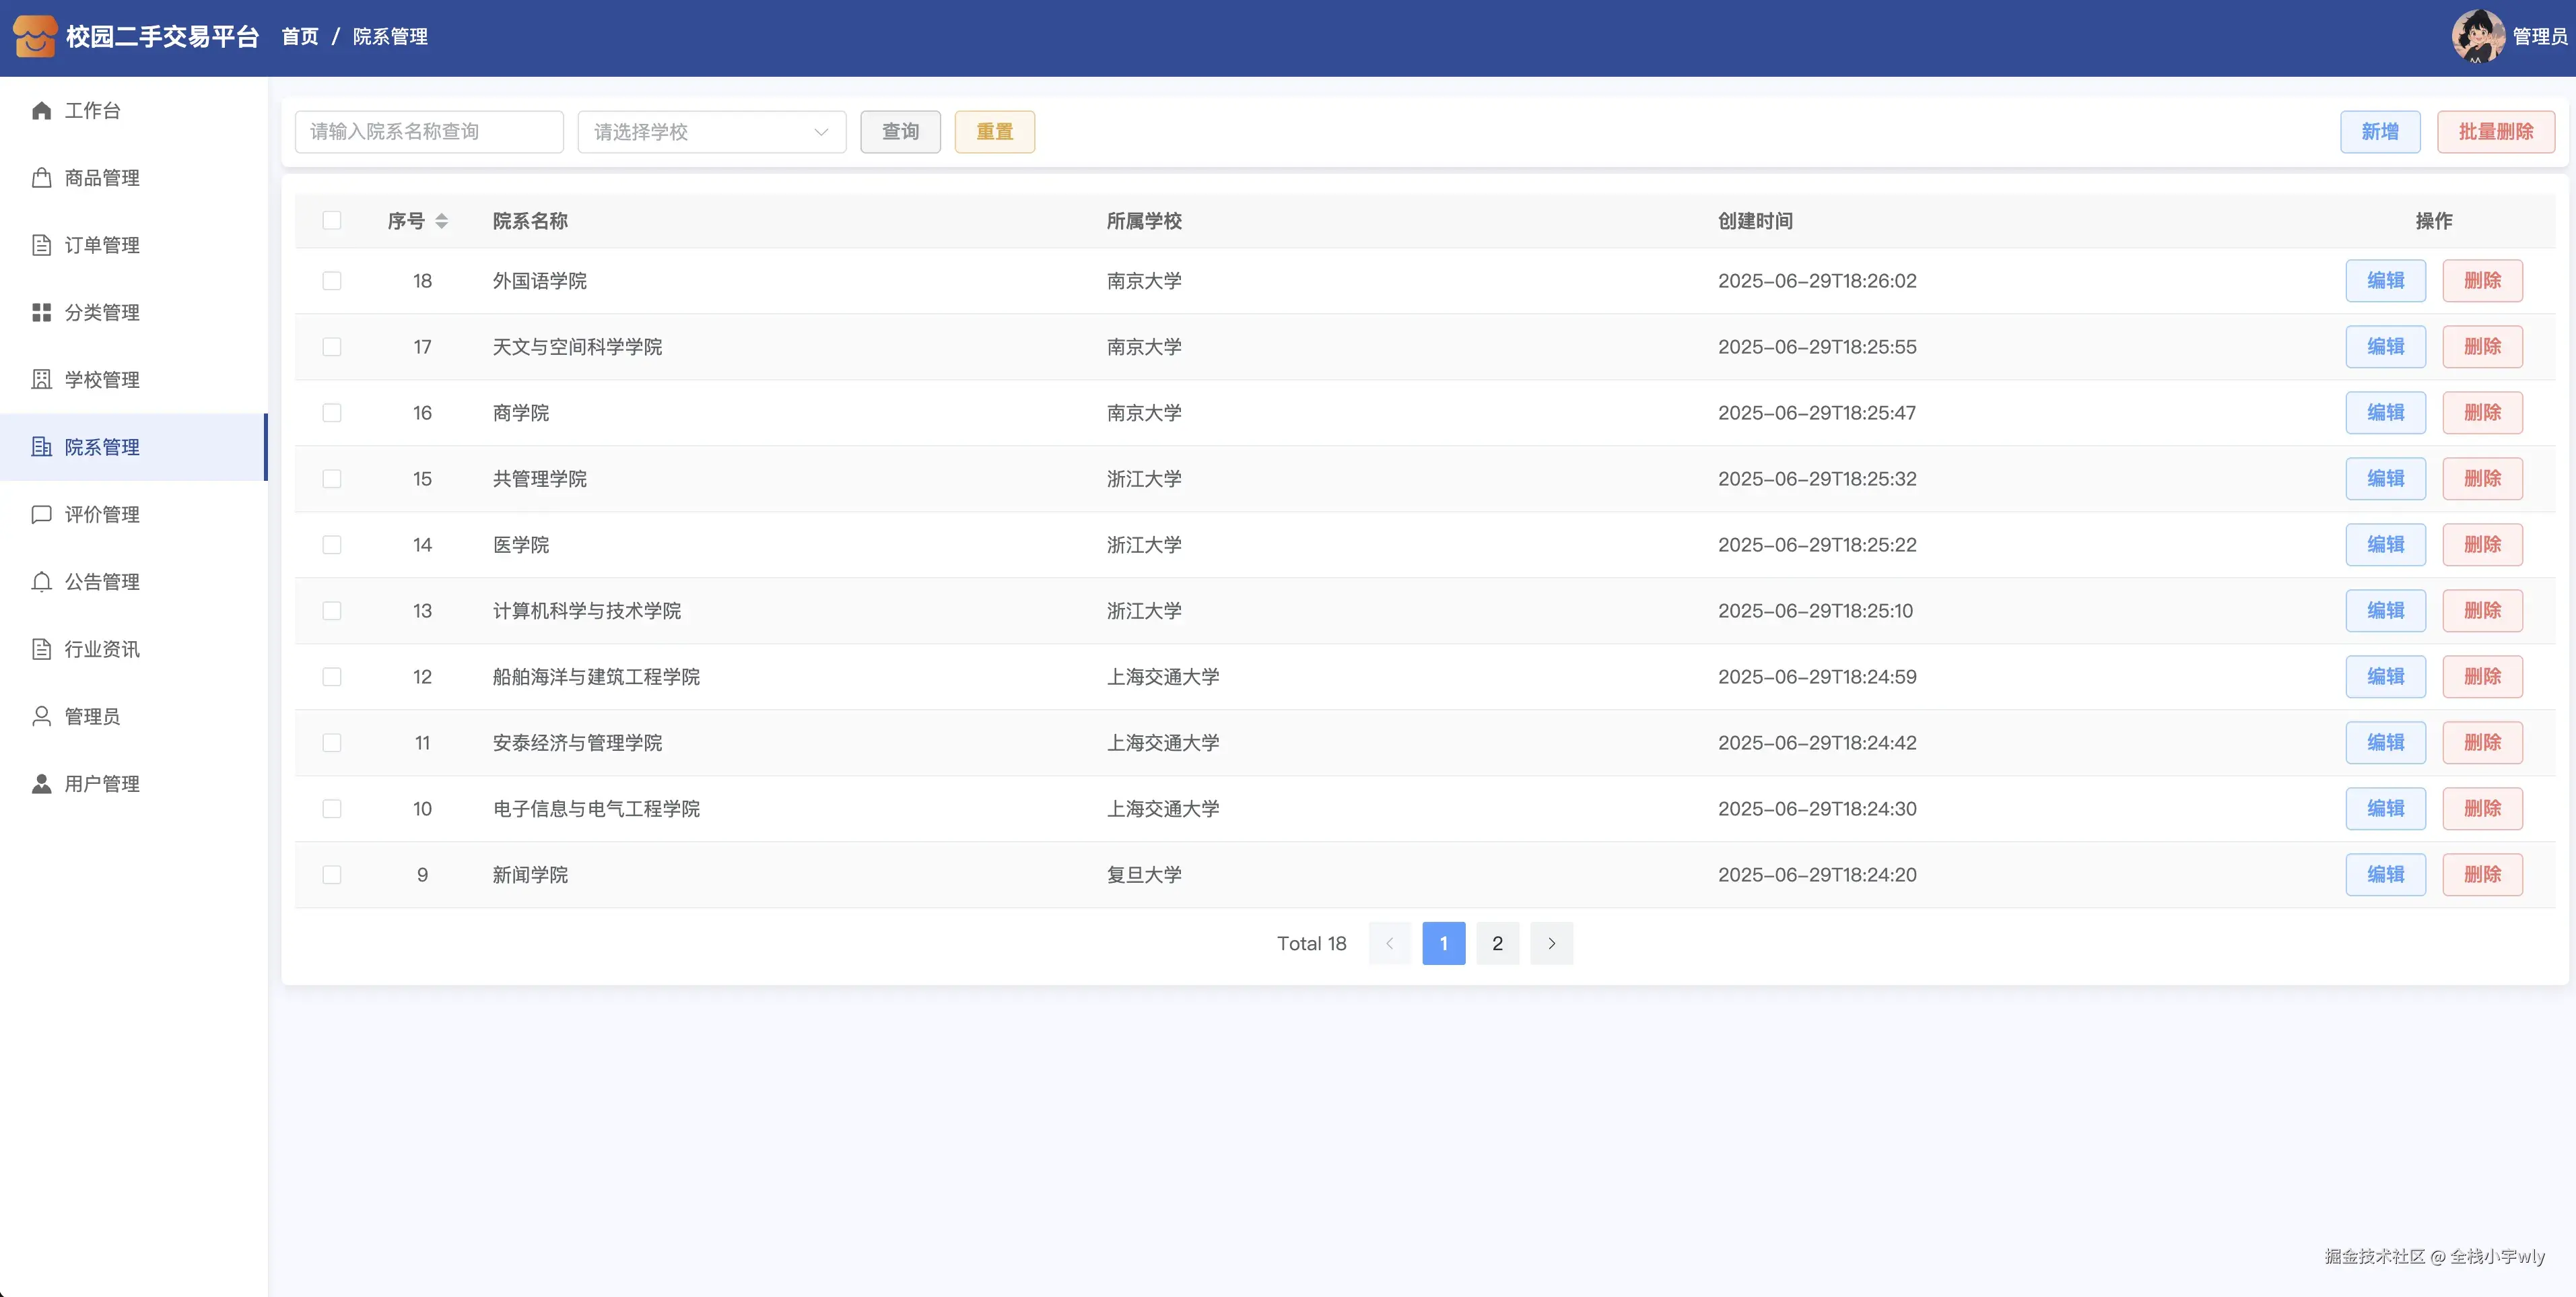Viewport: 2576px width, 1297px height.
Task: Click the shop logo icon in header
Action: tap(34, 36)
